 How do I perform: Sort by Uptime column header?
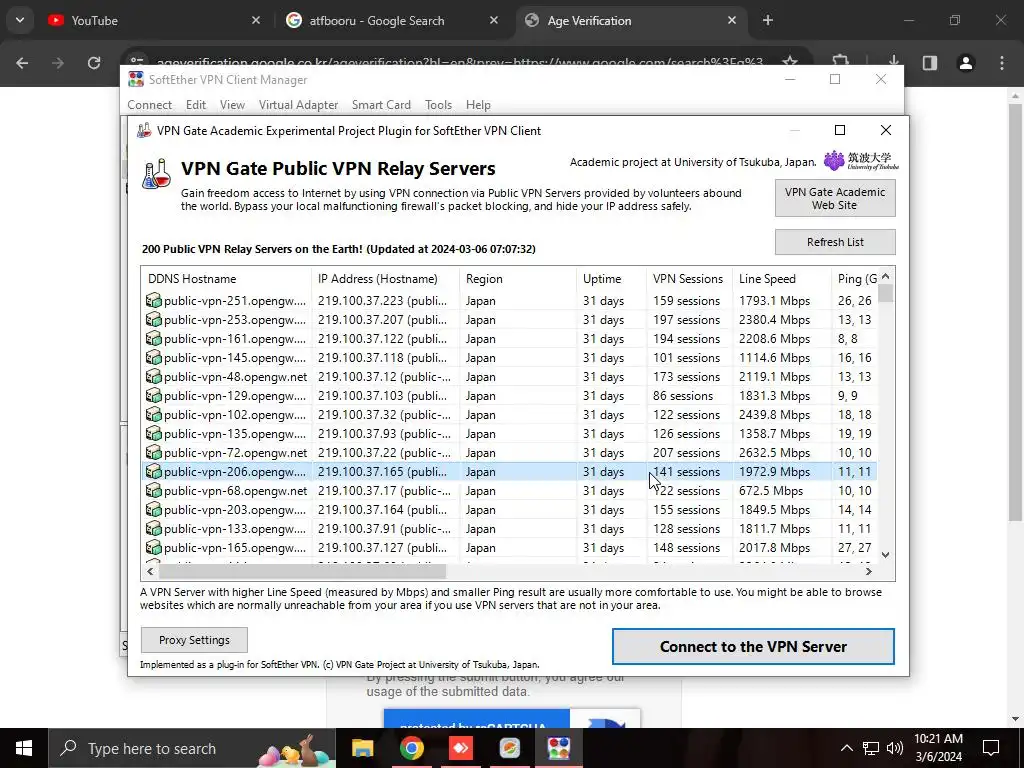pyautogui.click(x=611, y=279)
